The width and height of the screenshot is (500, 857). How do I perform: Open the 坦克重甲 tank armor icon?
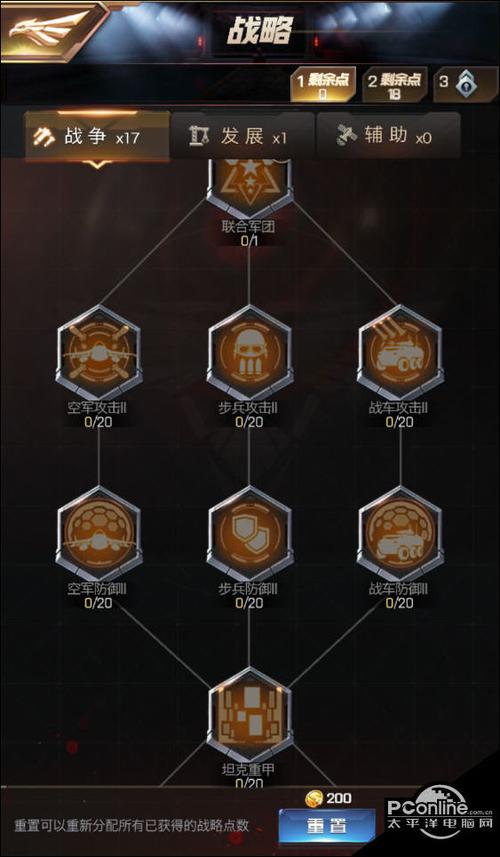point(250,714)
